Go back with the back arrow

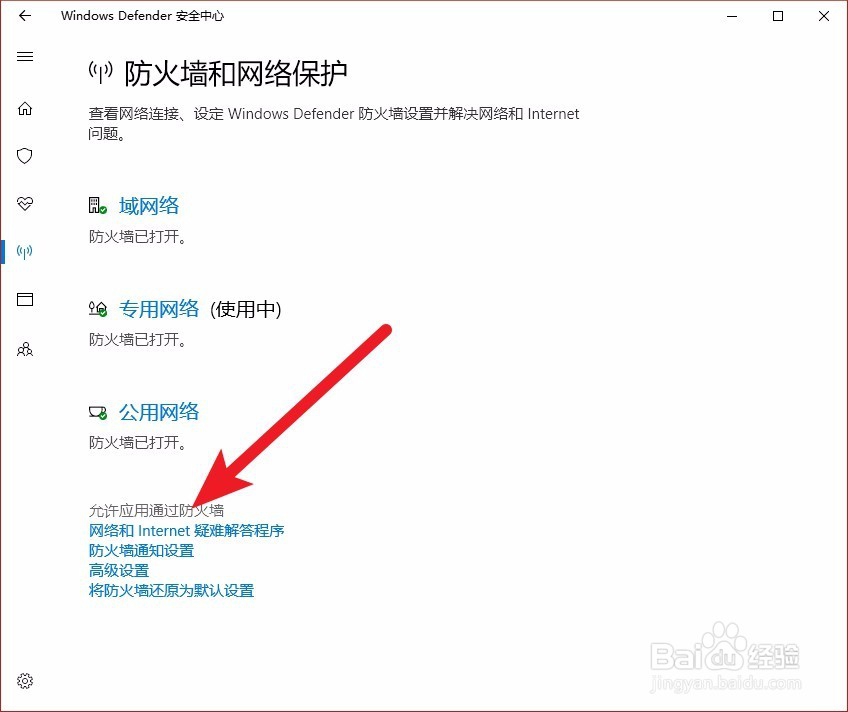(x=25, y=16)
